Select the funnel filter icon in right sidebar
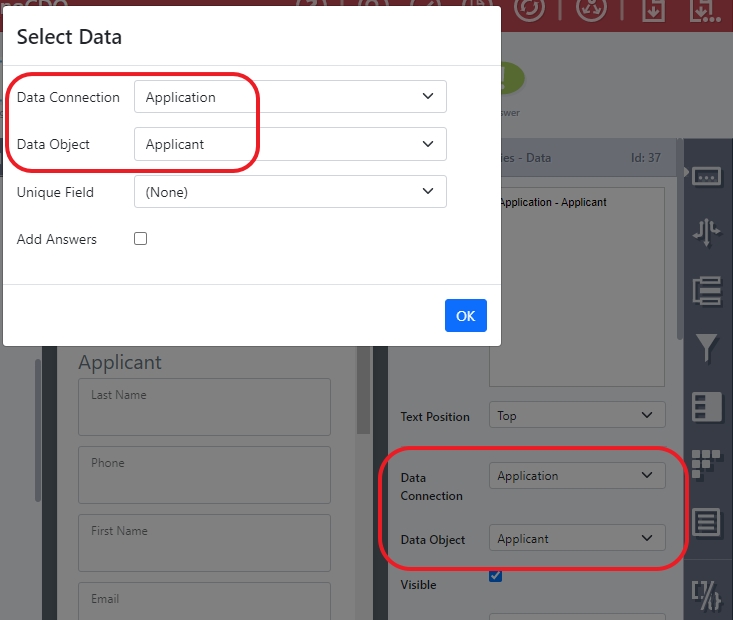733x620 pixels. (x=706, y=348)
